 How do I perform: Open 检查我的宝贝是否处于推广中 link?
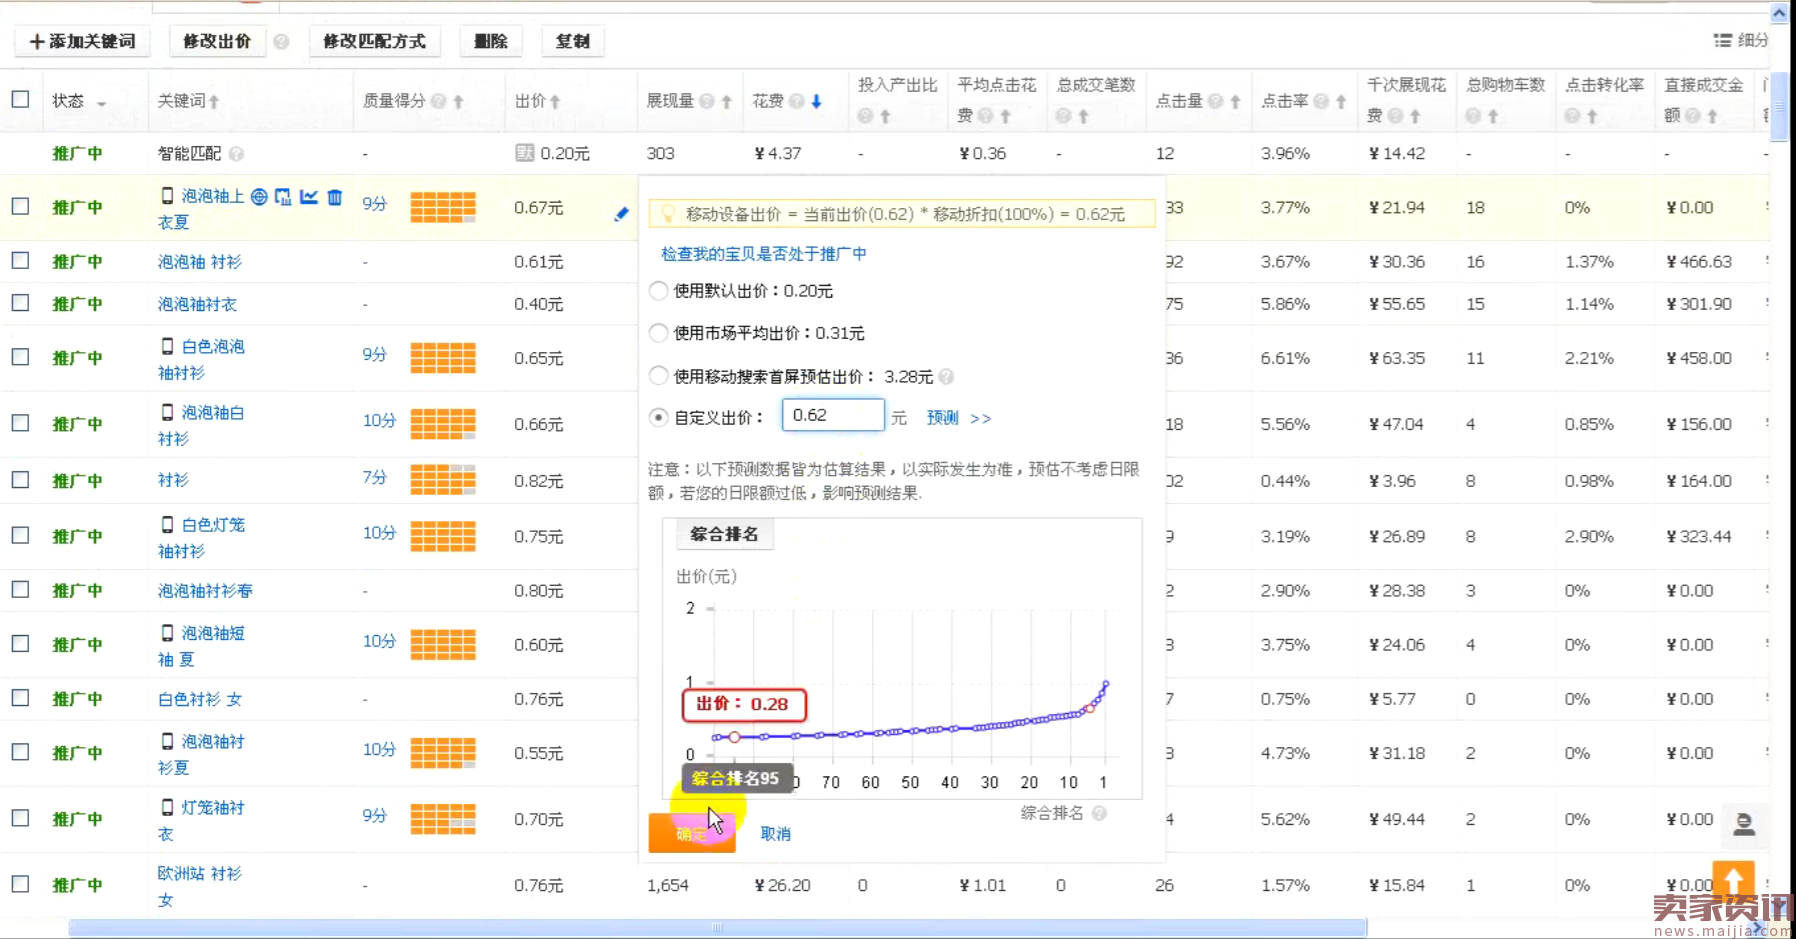(x=763, y=254)
